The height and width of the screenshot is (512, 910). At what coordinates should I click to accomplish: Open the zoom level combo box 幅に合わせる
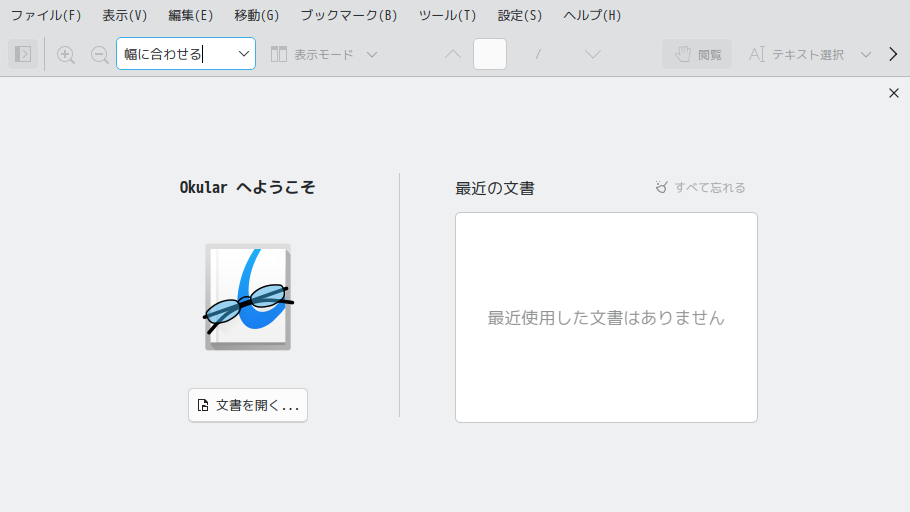[186, 53]
